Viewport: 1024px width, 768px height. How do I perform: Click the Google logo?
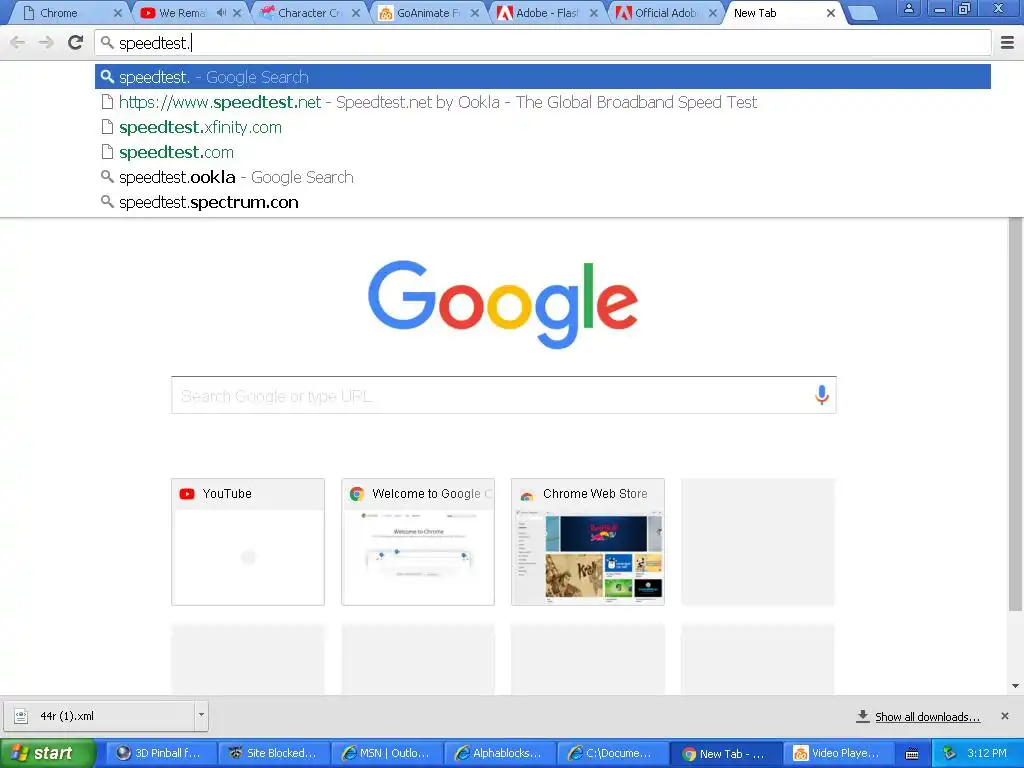click(503, 304)
